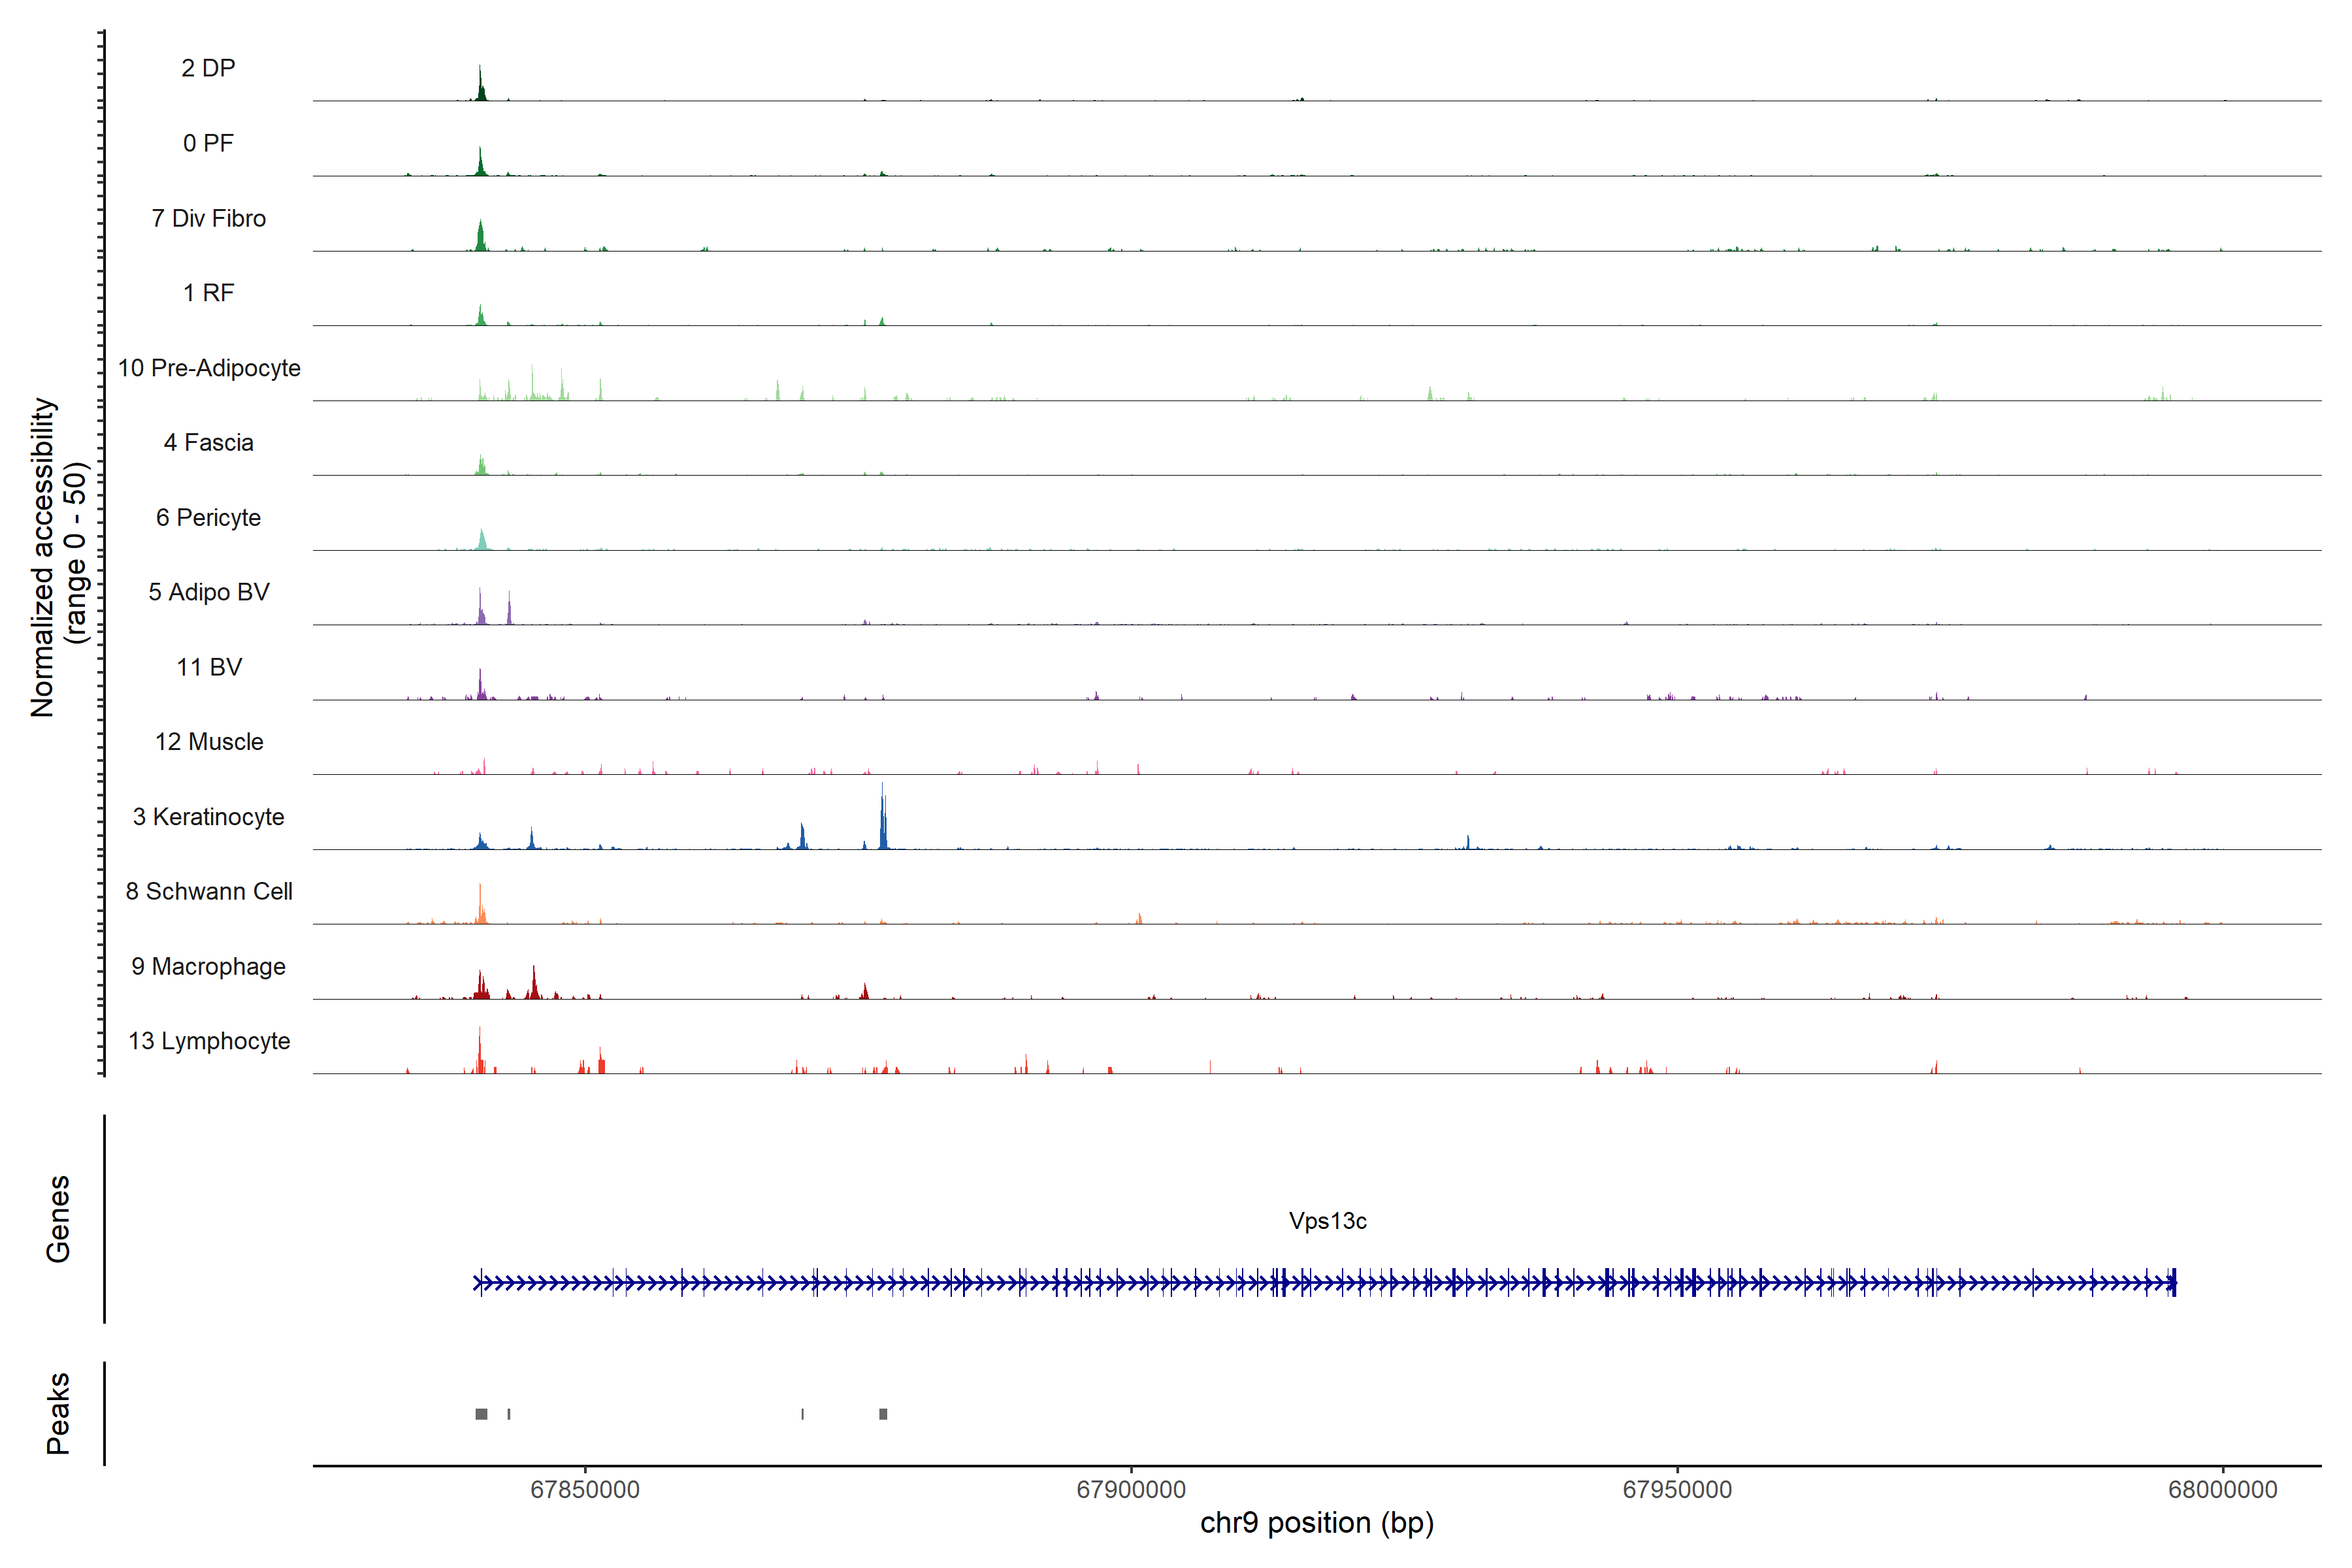Click the 67900000 axis tick label
The height and width of the screenshot is (1568, 2352).
point(1131,1489)
